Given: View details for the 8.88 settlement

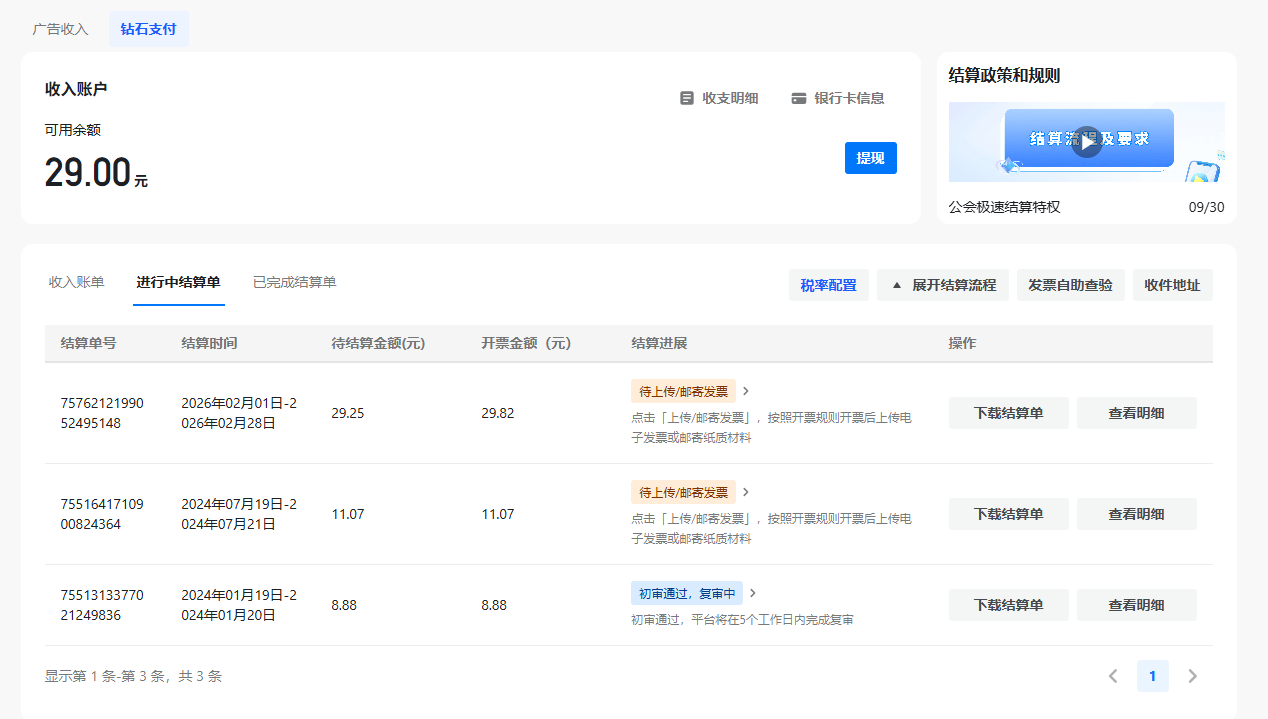Looking at the screenshot, I should 1136,605.
